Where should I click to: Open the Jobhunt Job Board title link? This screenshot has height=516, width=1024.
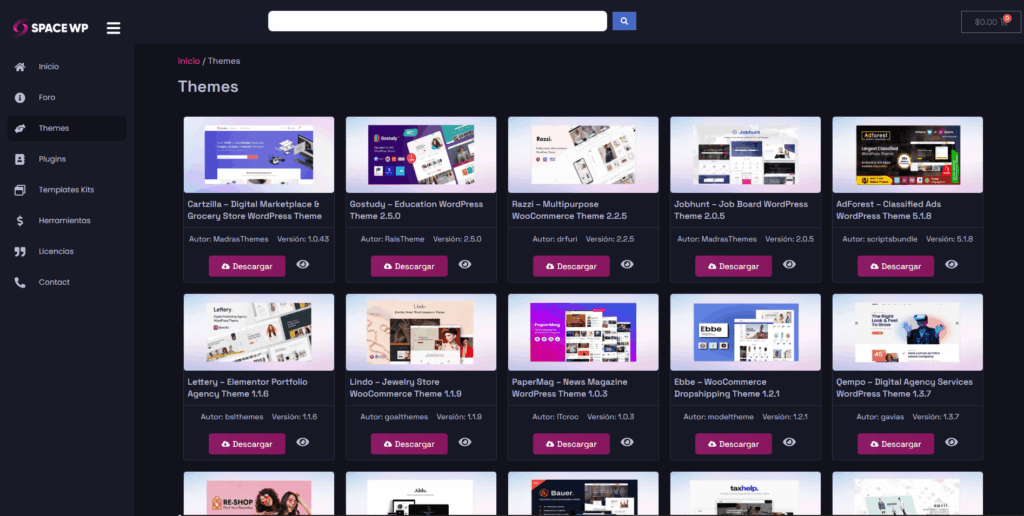[x=741, y=210]
